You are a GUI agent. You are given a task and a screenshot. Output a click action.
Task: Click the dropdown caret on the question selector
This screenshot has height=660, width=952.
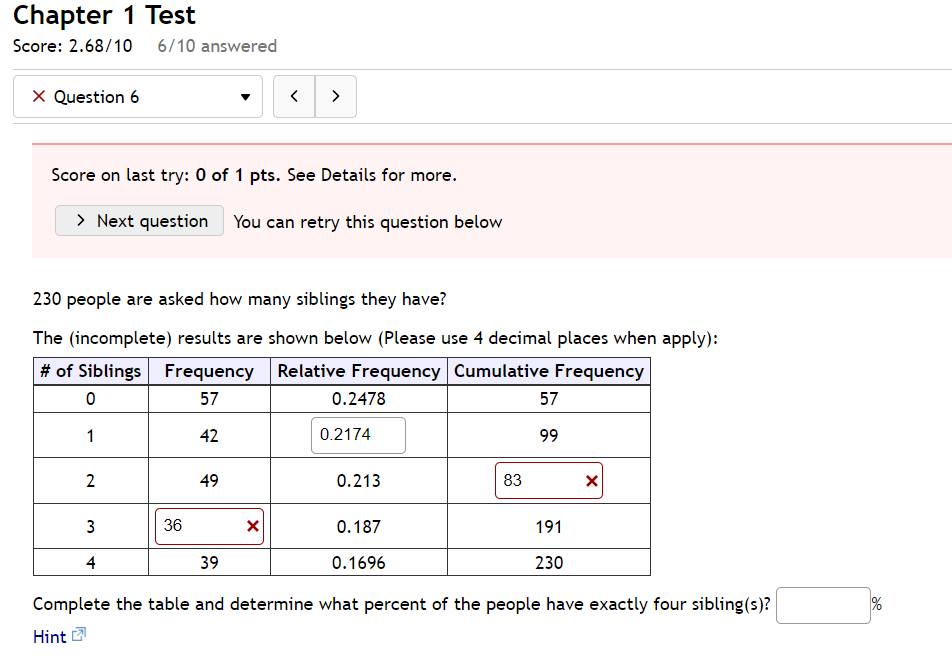pyautogui.click(x=244, y=97)
